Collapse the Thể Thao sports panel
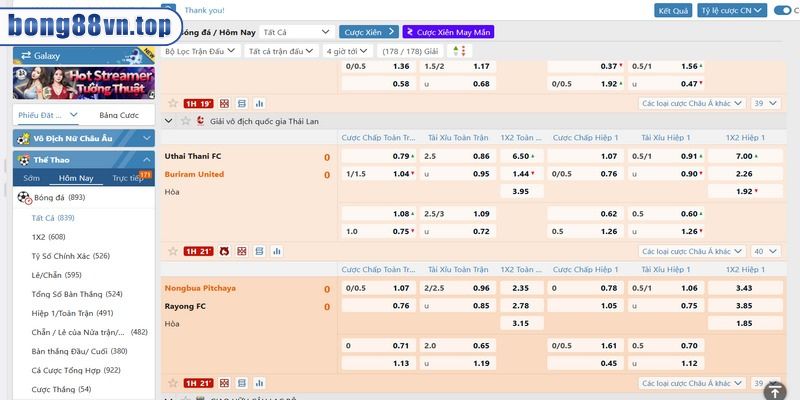 coord(147,160)
